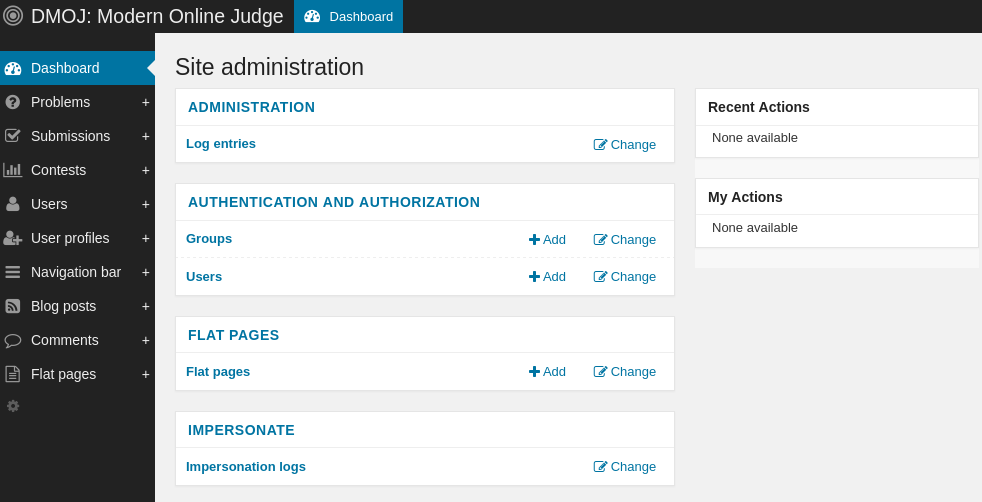Select Flat pages in the sidebar menu
This screenshot has height=502, width=982.
(63, 374)
